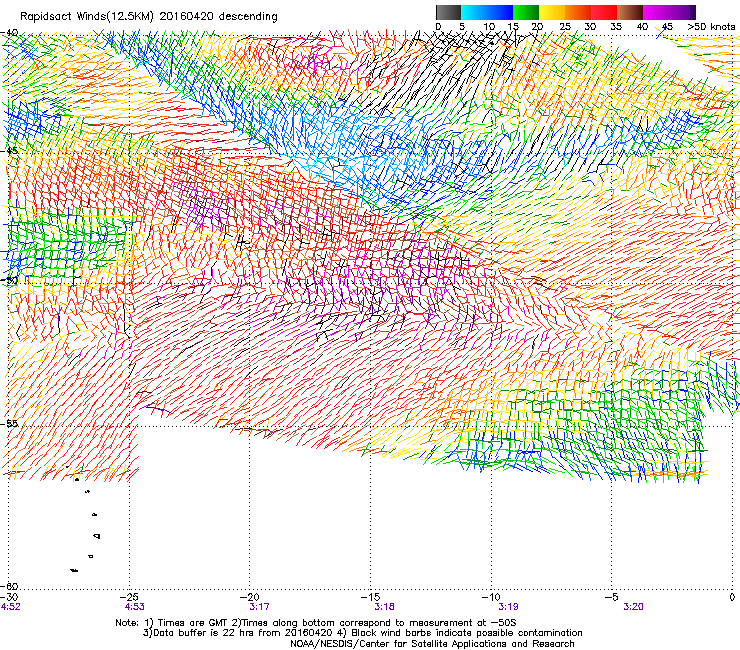The height and width of the screenshot is (650, 740).
Task: Click the '4:53' time label
Action: point(135,607)
